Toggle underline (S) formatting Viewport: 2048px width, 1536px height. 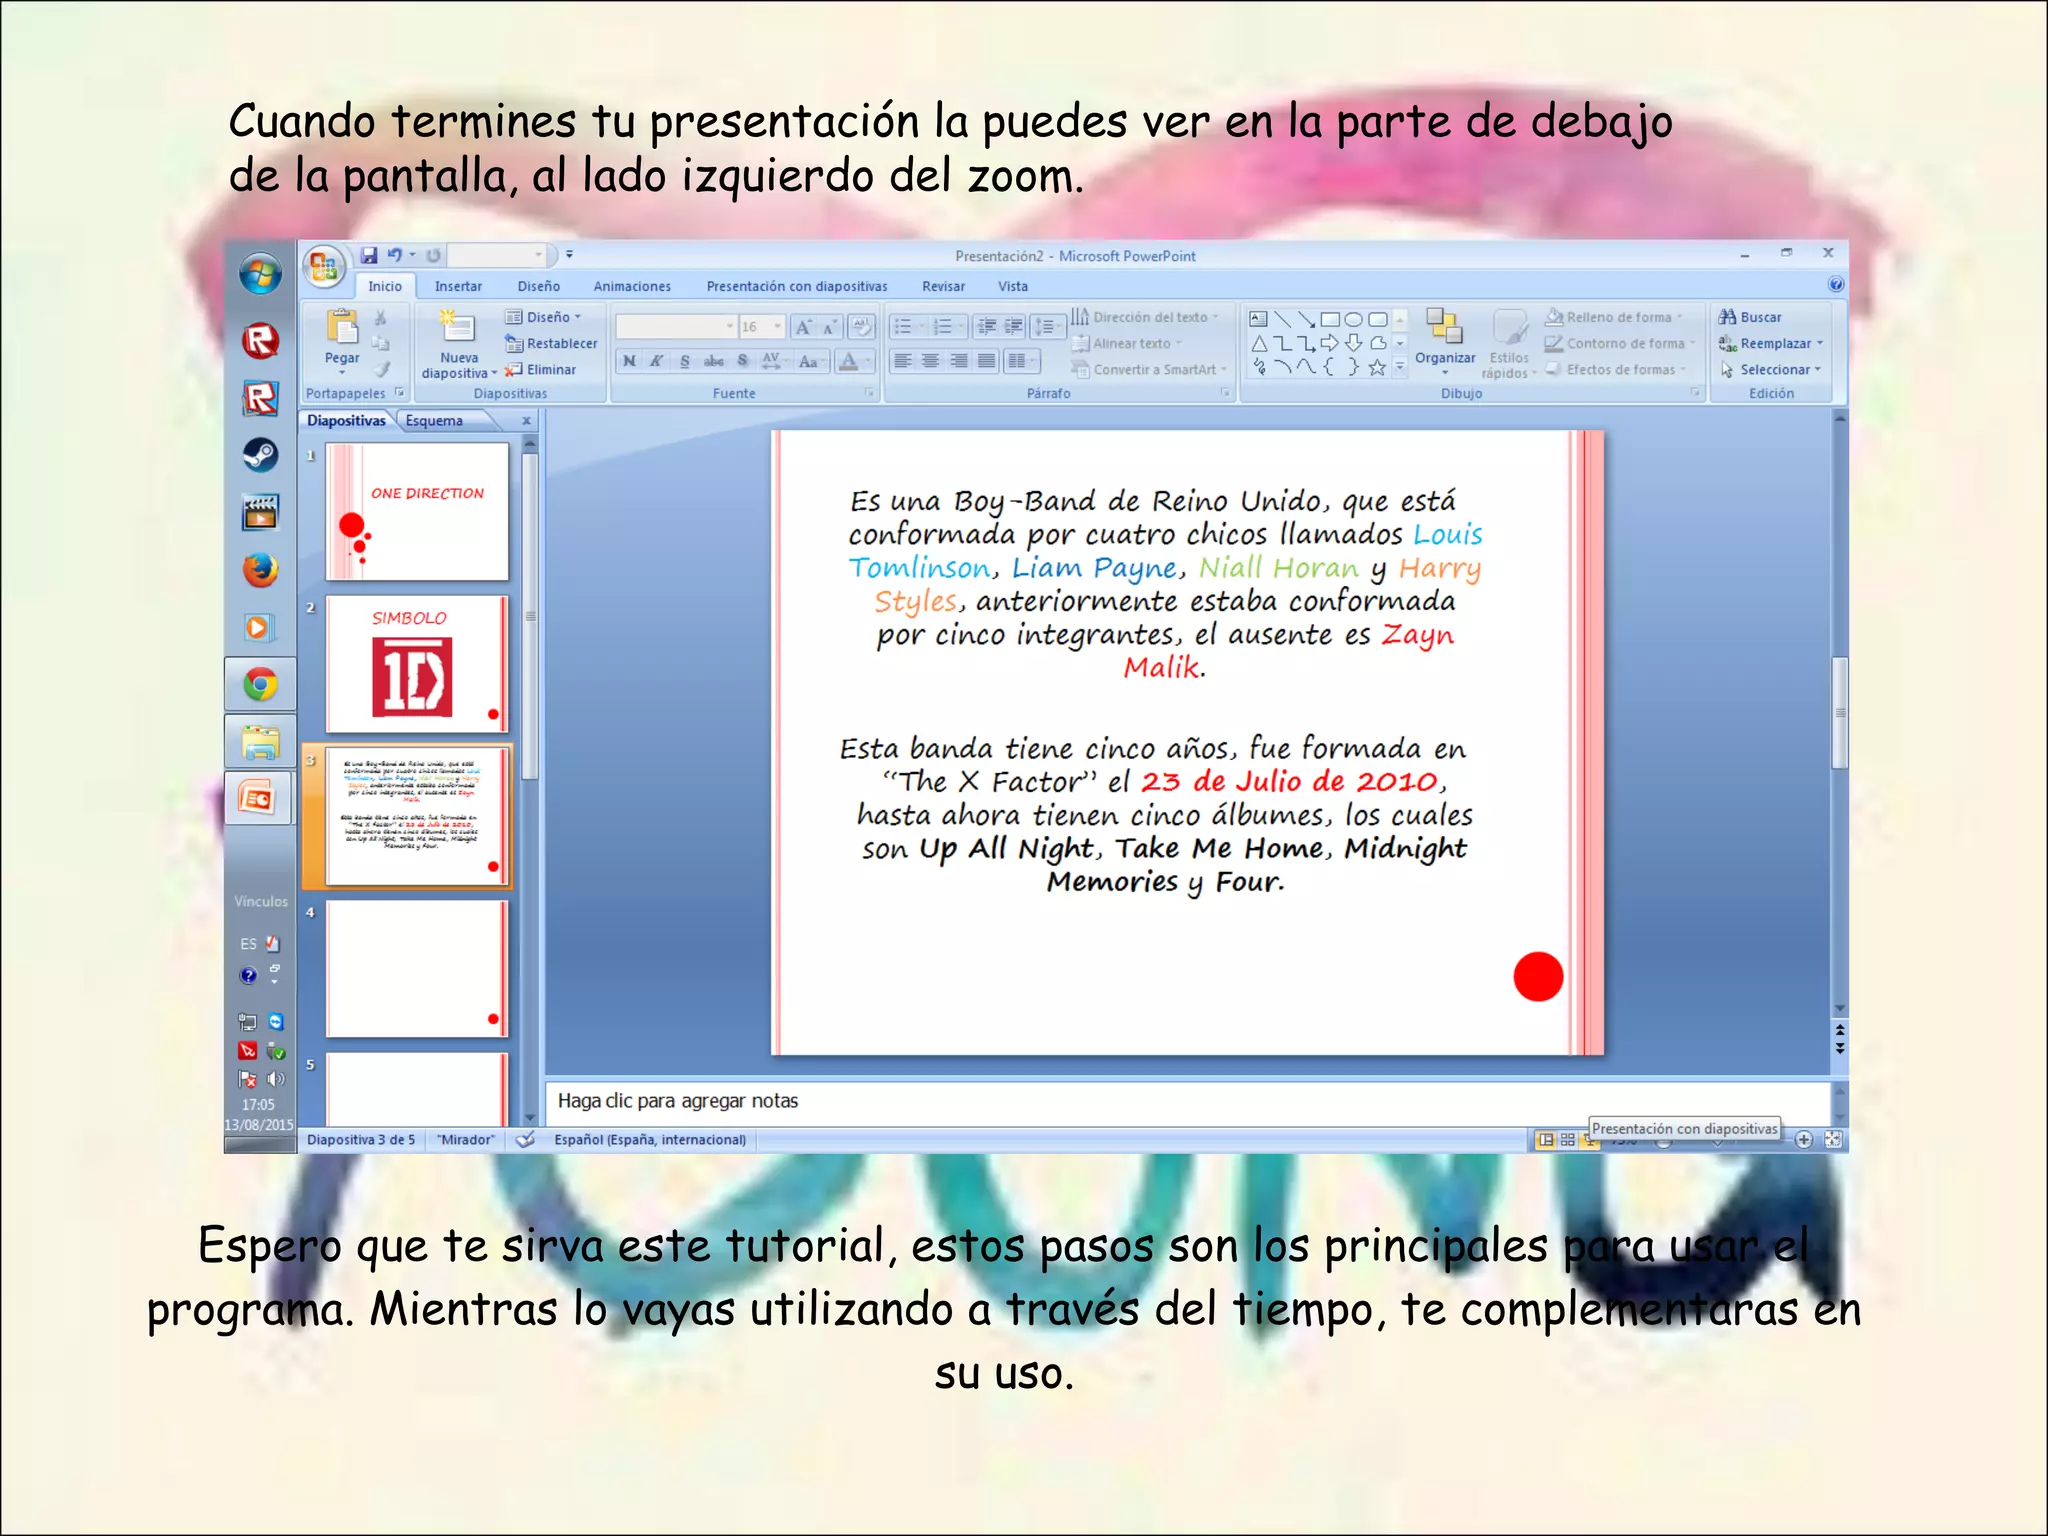[685, 361]
